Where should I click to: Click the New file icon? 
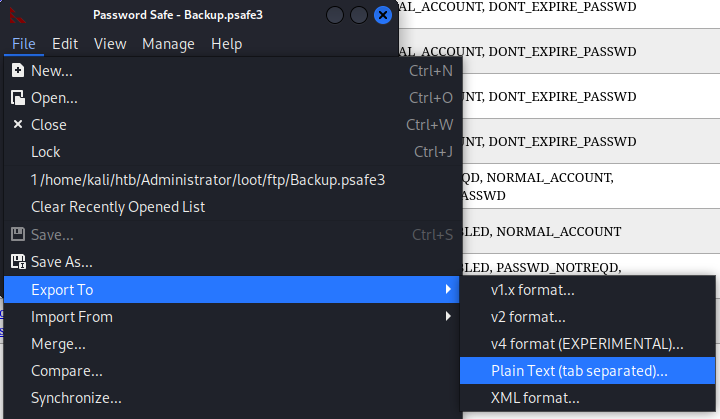[x=17, y=71]
